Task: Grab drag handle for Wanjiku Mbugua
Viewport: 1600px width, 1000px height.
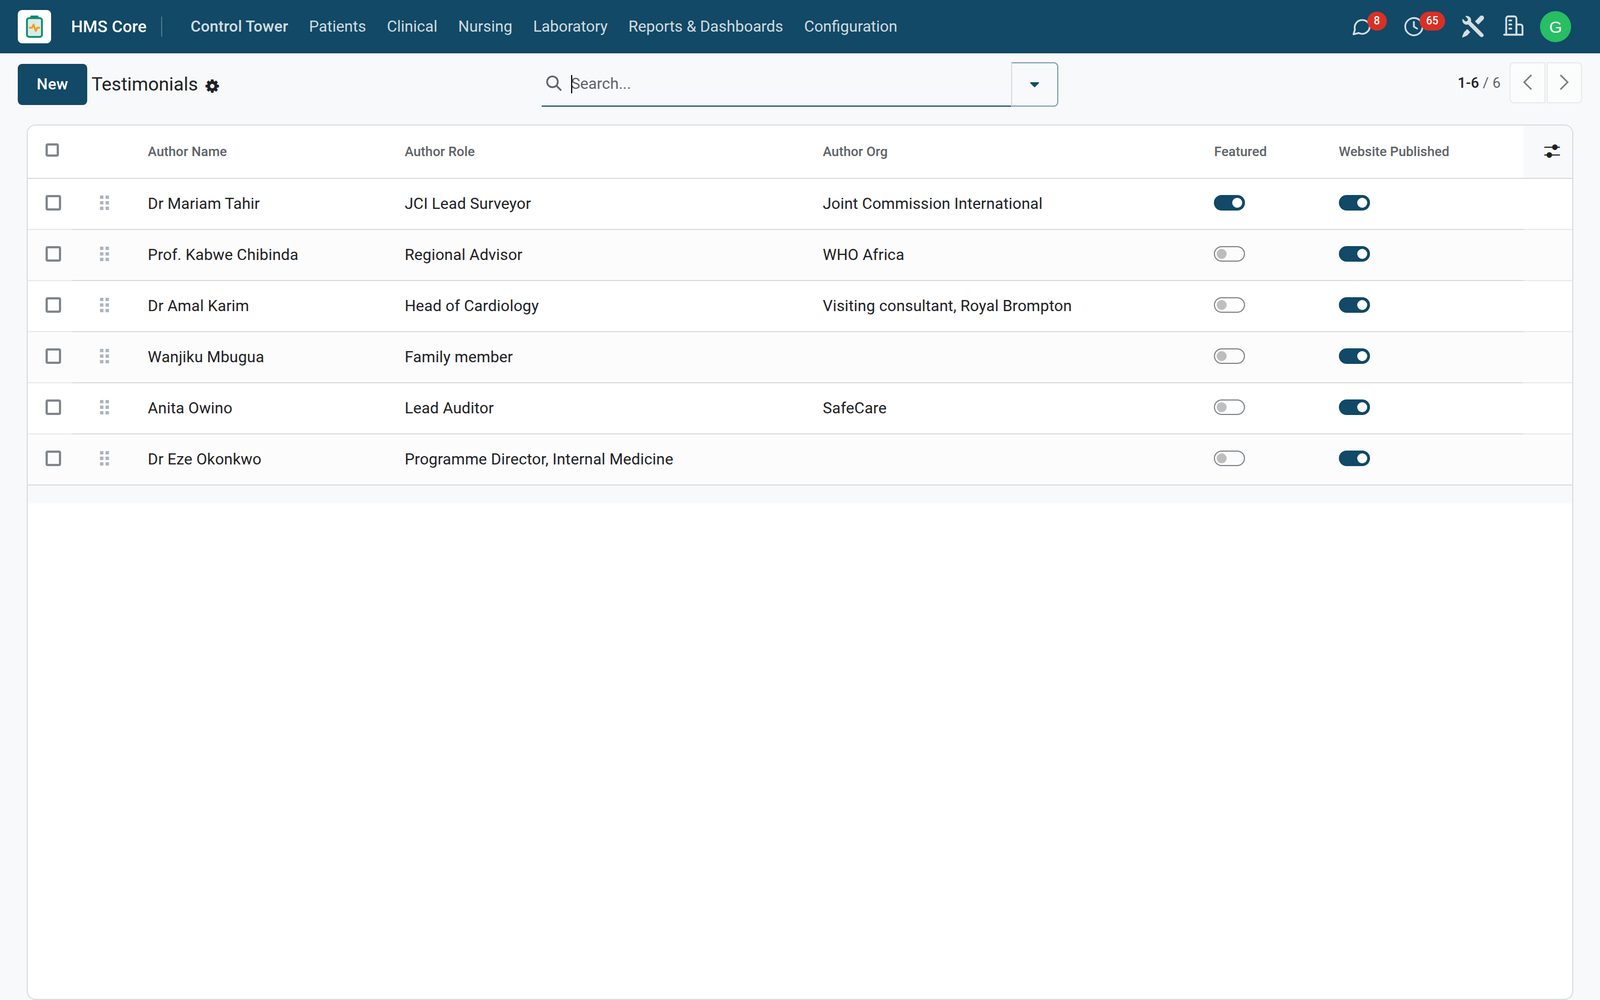Action: [104, 356]
